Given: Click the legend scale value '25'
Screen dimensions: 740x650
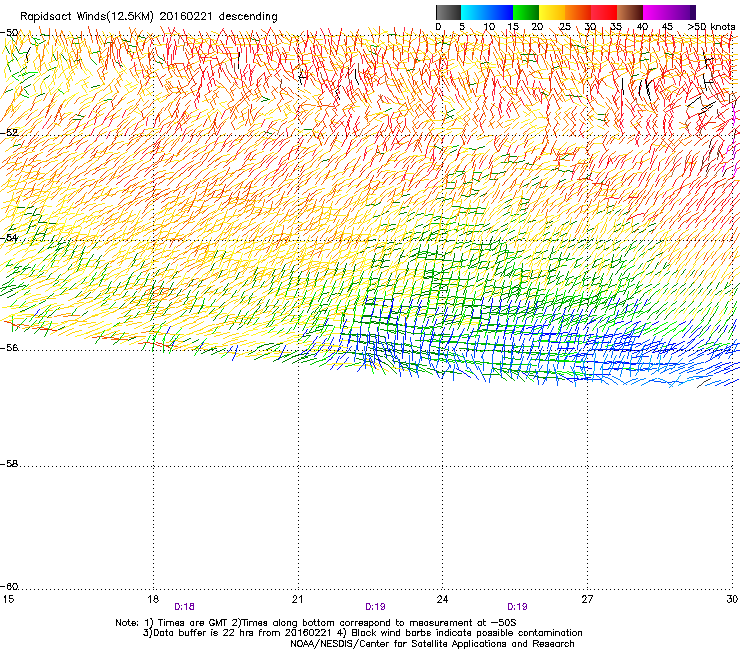Looking at the screenshot, I should 565,27.
